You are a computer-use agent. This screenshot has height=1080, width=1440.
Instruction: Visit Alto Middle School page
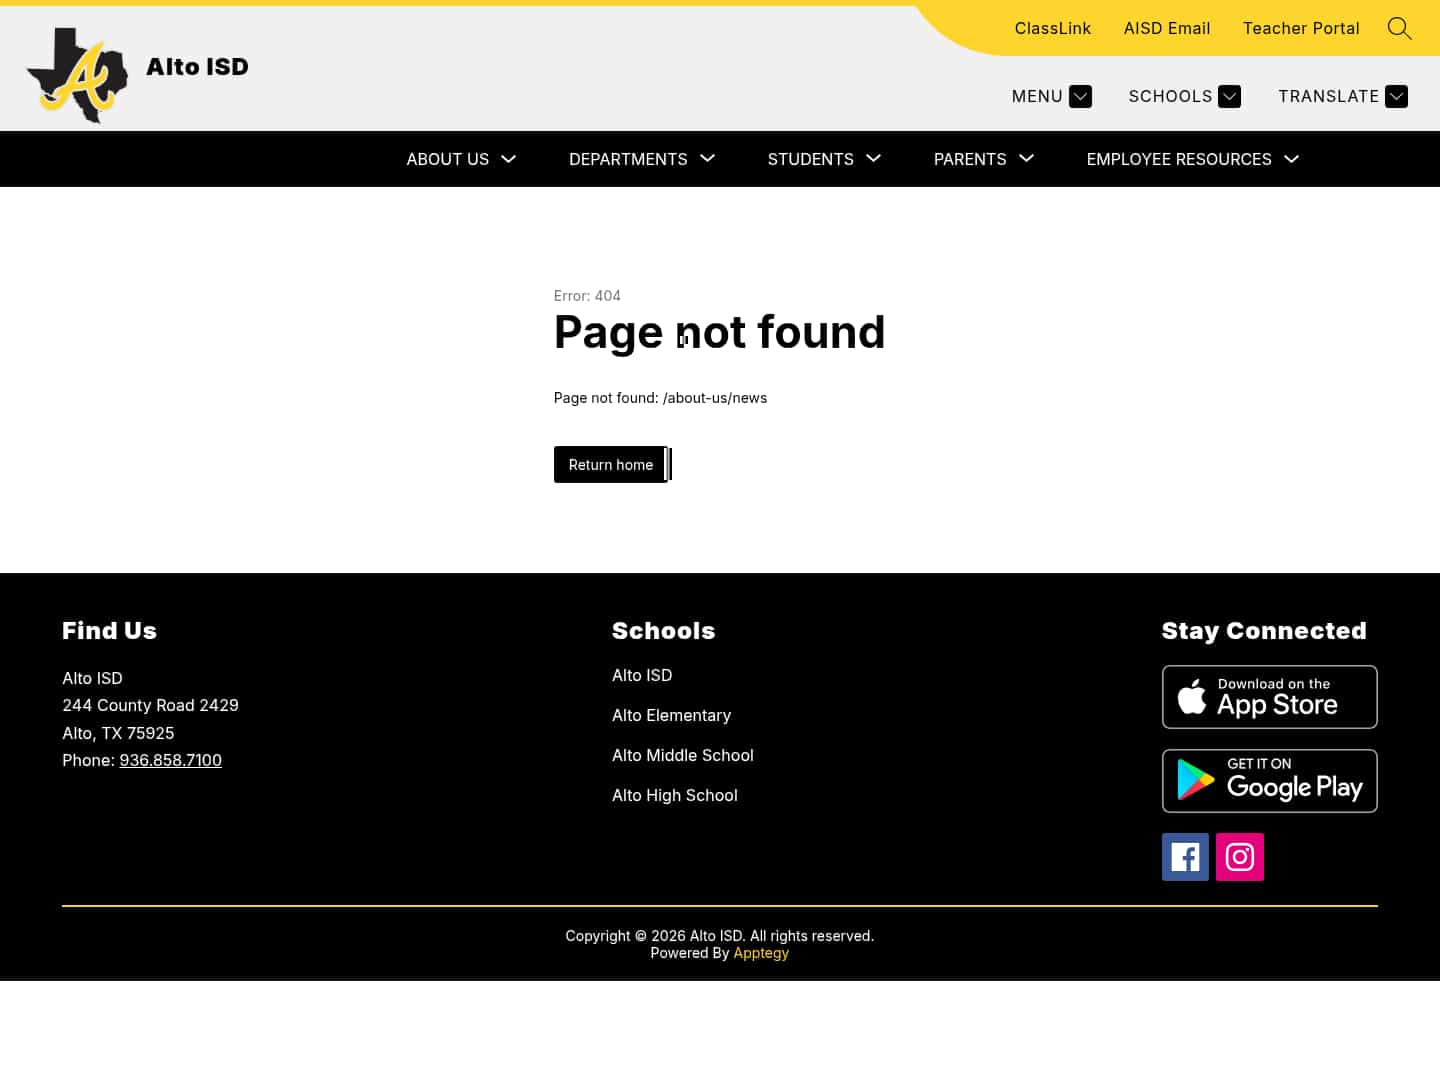683,755
